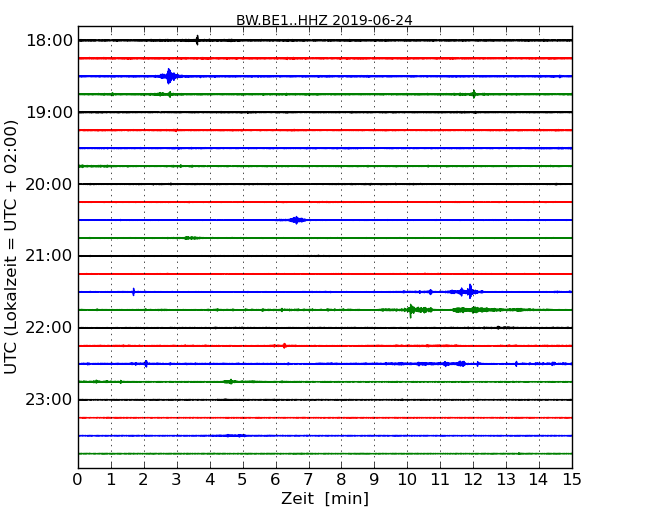Click the UTC Lokalzeit axis label
650x520 pixels.
tap(11, 247)
